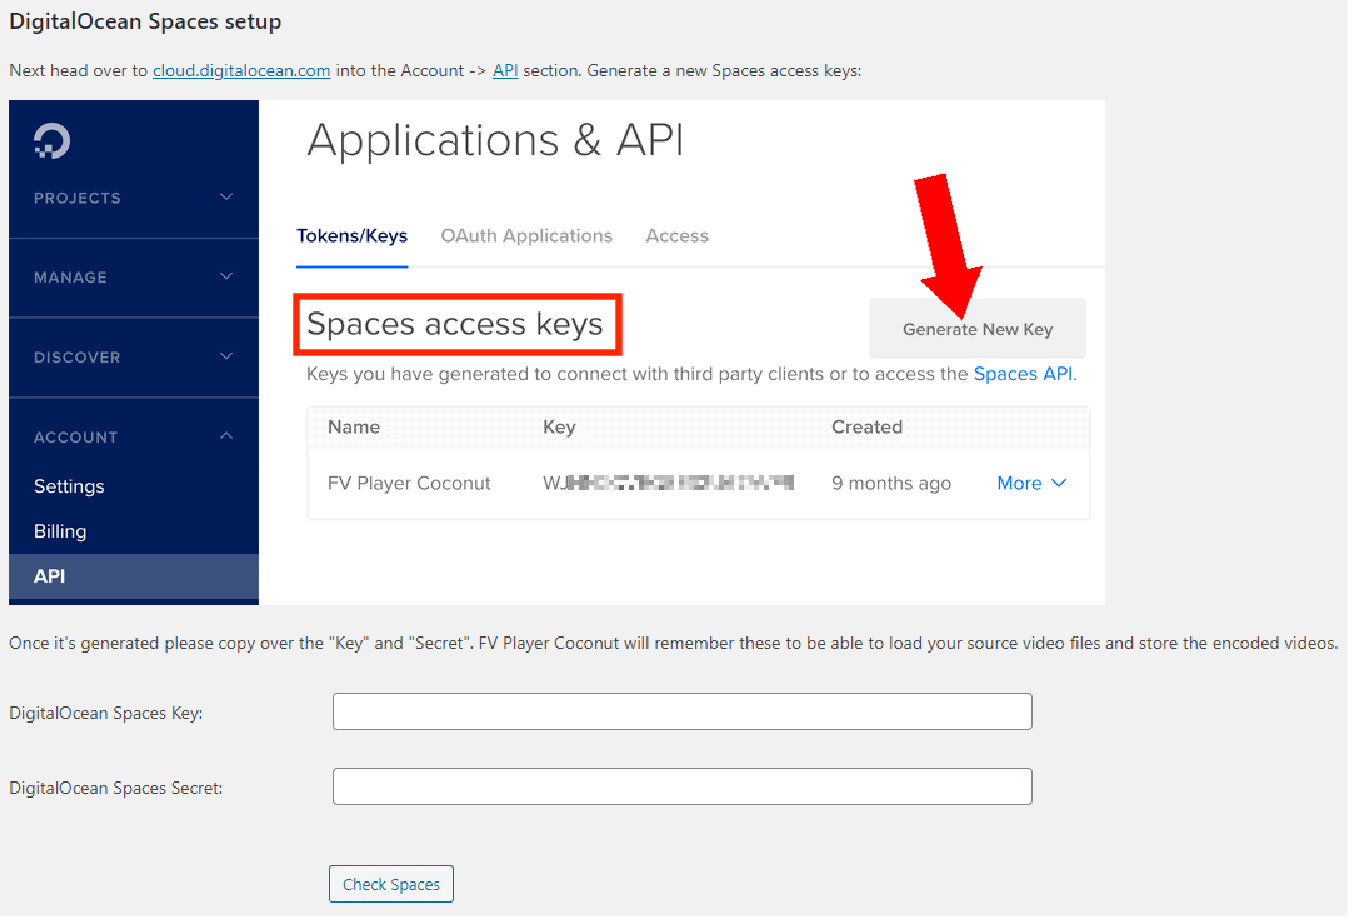Click the '9 months ago' created value
Viewport: 1348px width, 917px height.
pyautogui.click(x=891, y=483)
